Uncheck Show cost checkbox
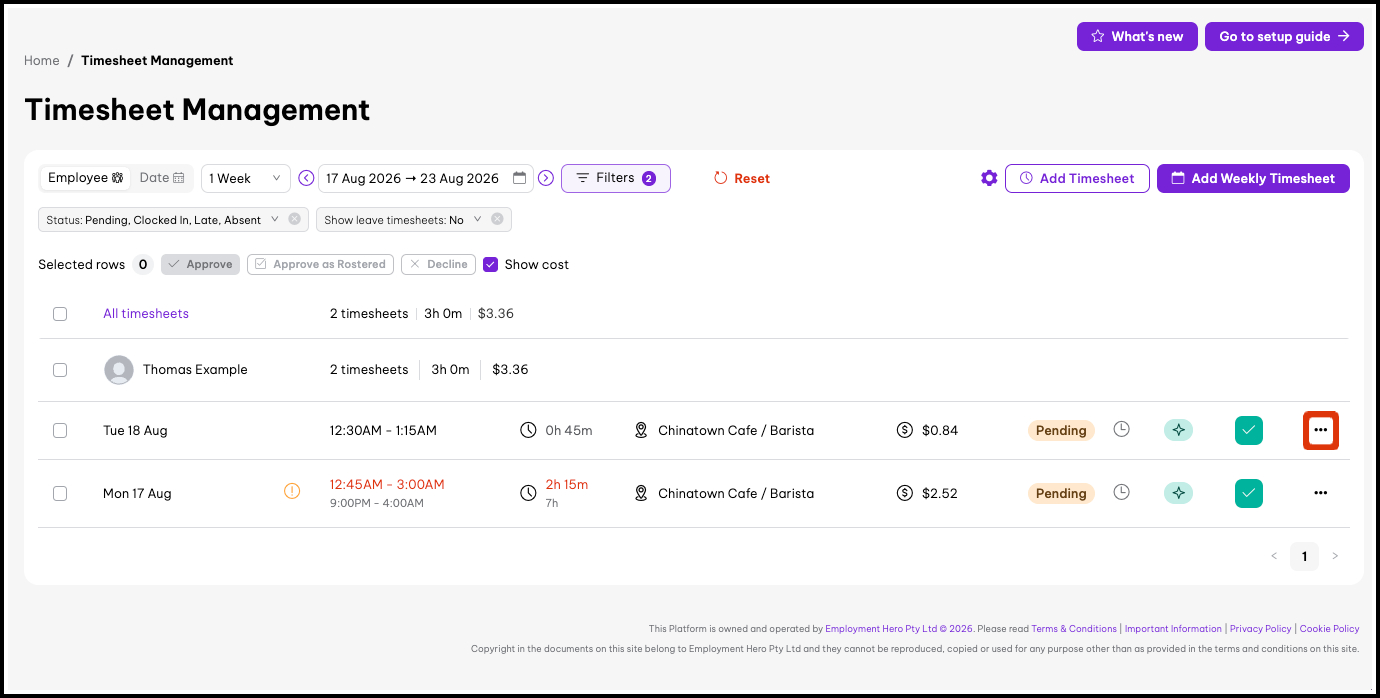 490,264
